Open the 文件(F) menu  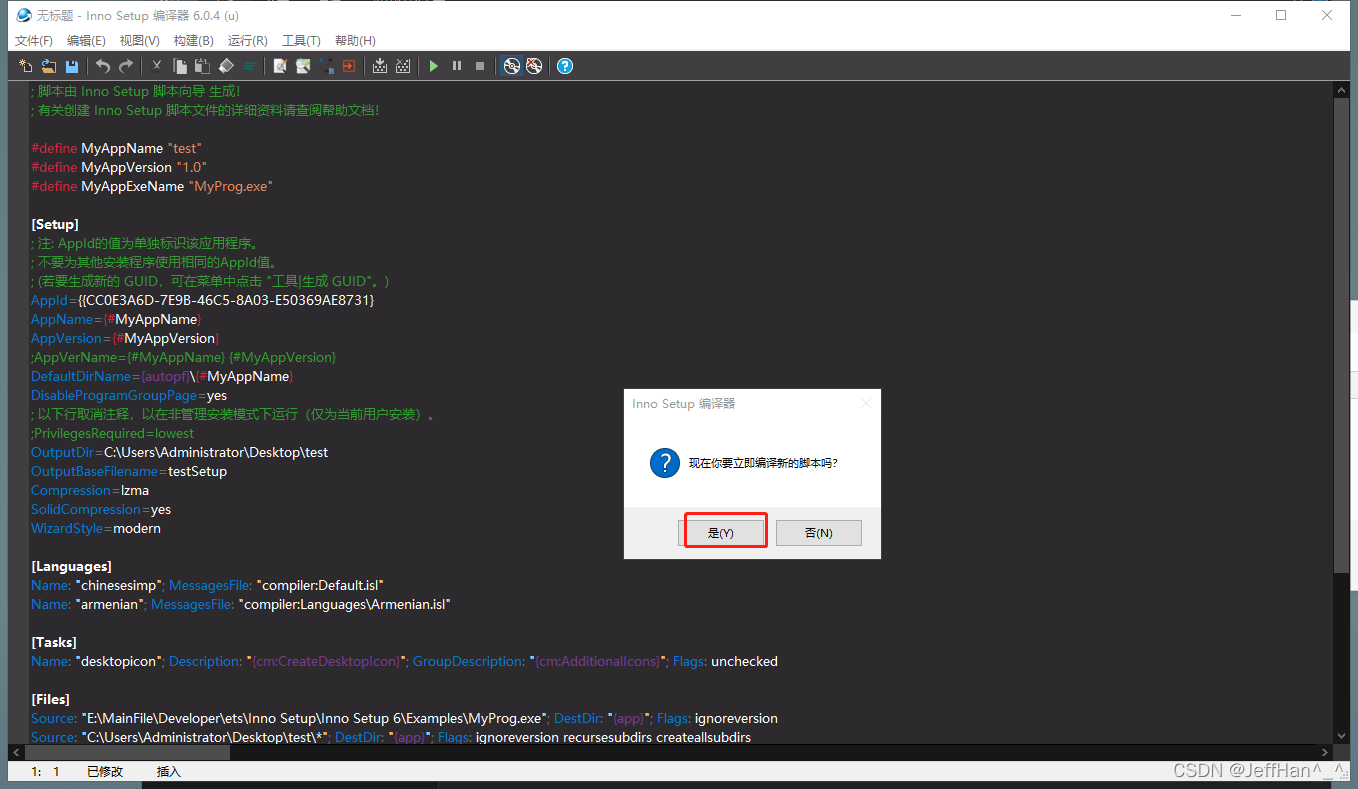coord(33,40)
